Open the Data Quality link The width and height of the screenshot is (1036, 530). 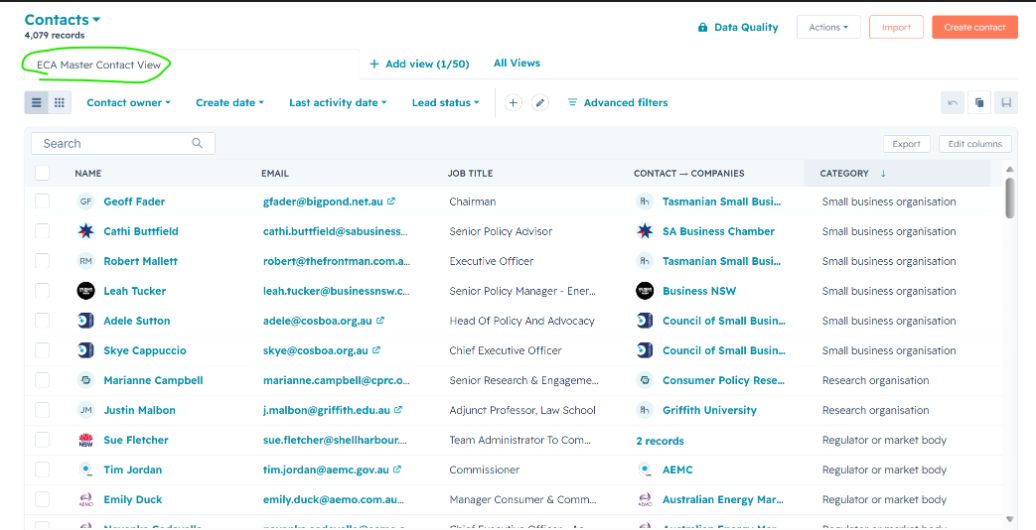tap(739, 28)
